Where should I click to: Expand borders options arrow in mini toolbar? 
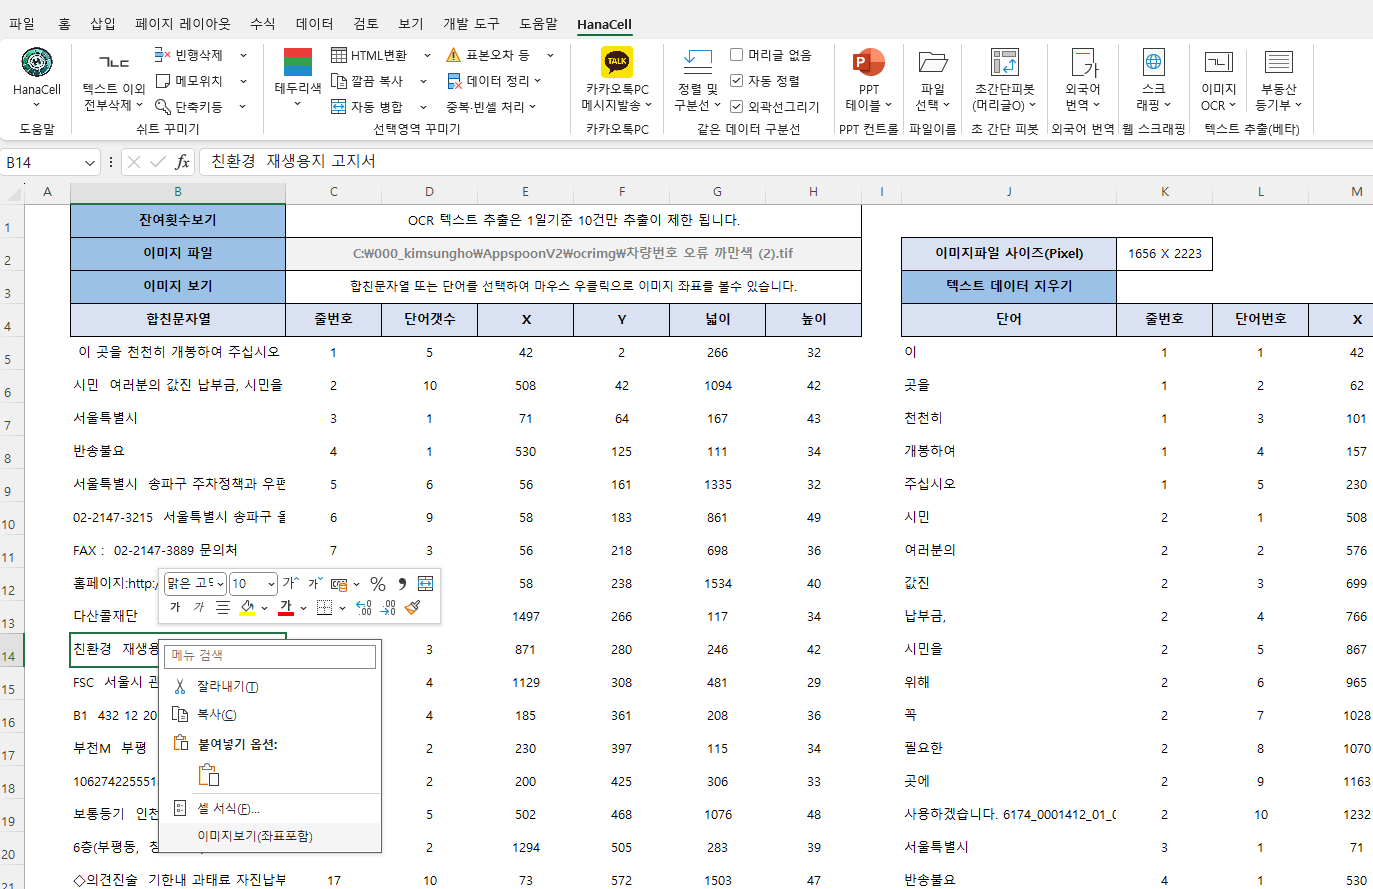pos(342,608)
